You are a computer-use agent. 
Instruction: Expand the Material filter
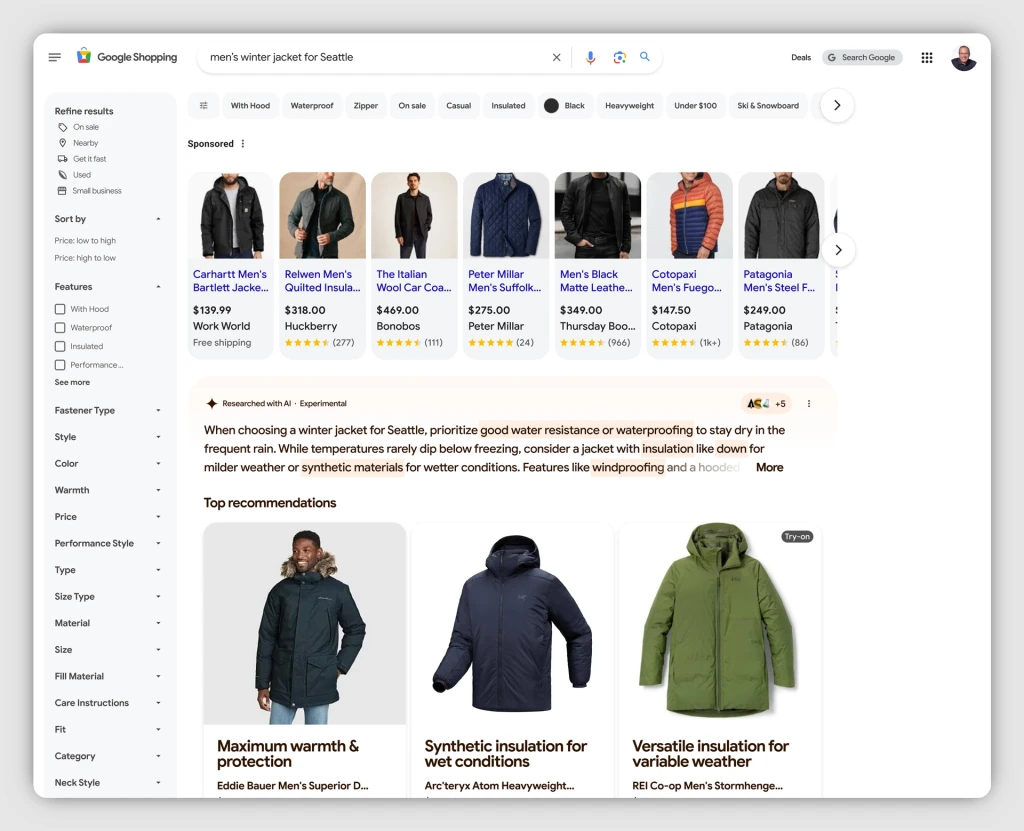click(x=108, y=623)
